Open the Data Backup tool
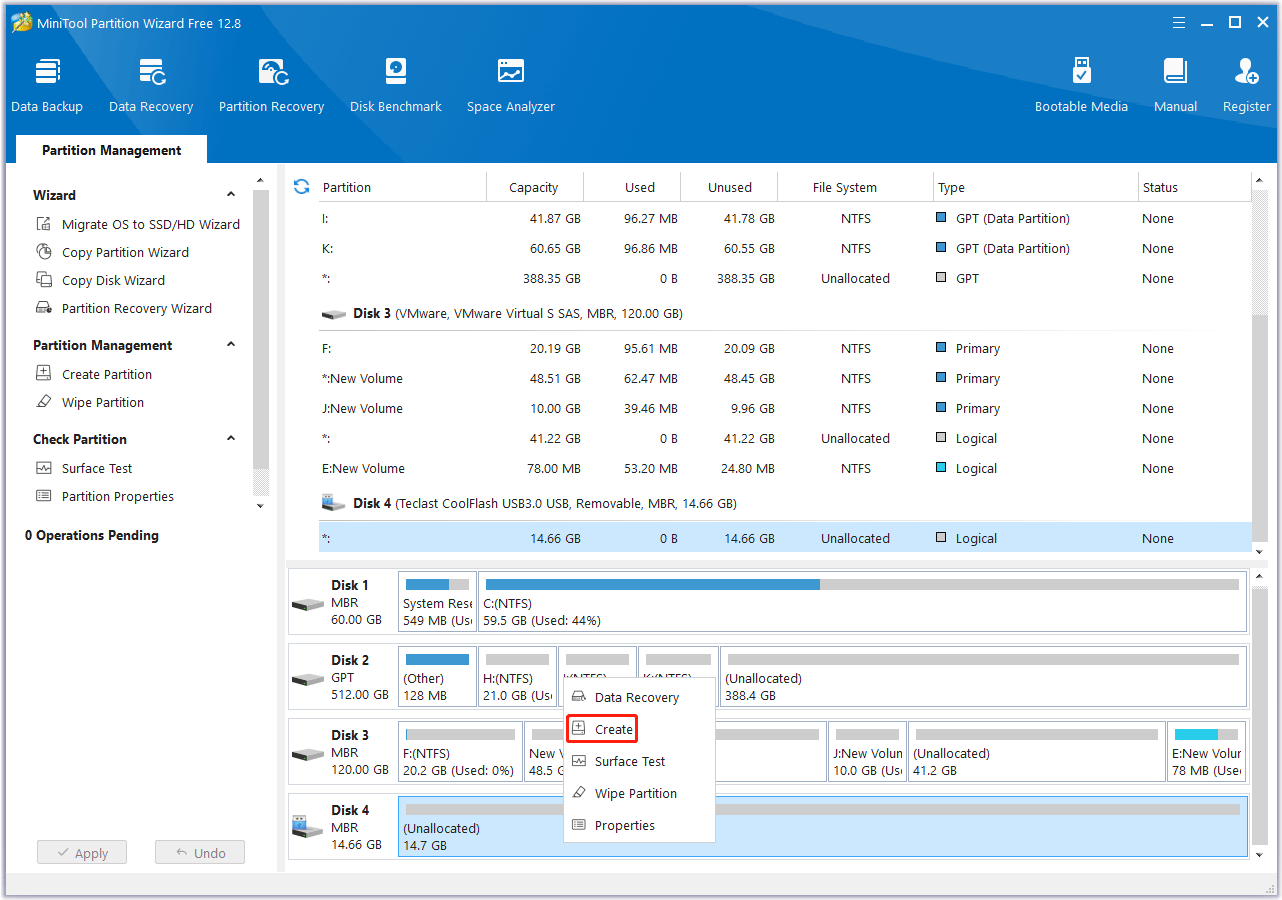Viewport: 1282px width, 900px height. (x=47, y=86)
